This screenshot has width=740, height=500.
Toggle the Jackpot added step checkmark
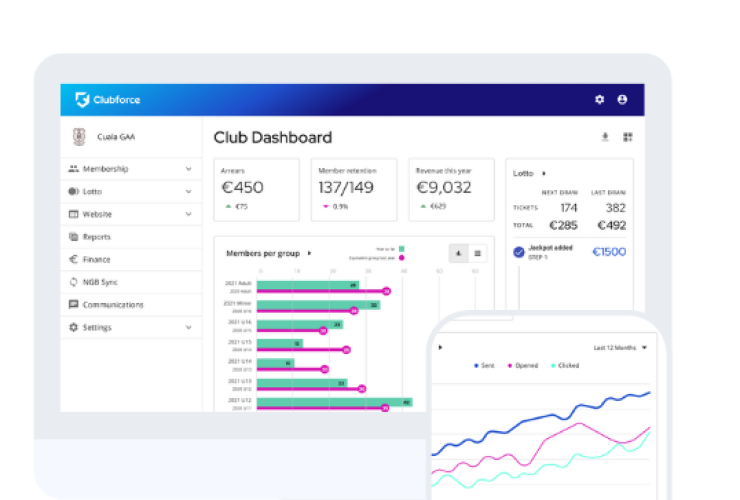pyautogui.click(x=518, y=252)
